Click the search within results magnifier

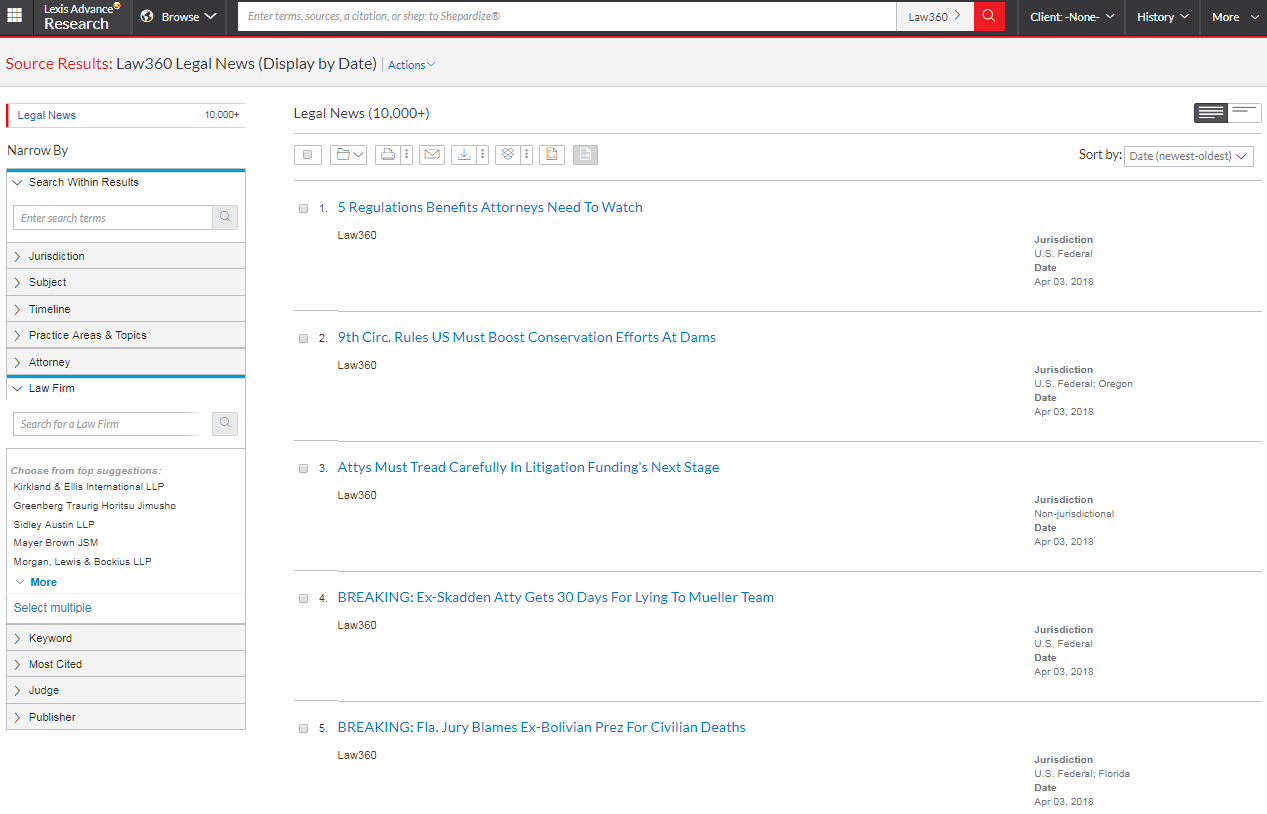tap(225, 217)
